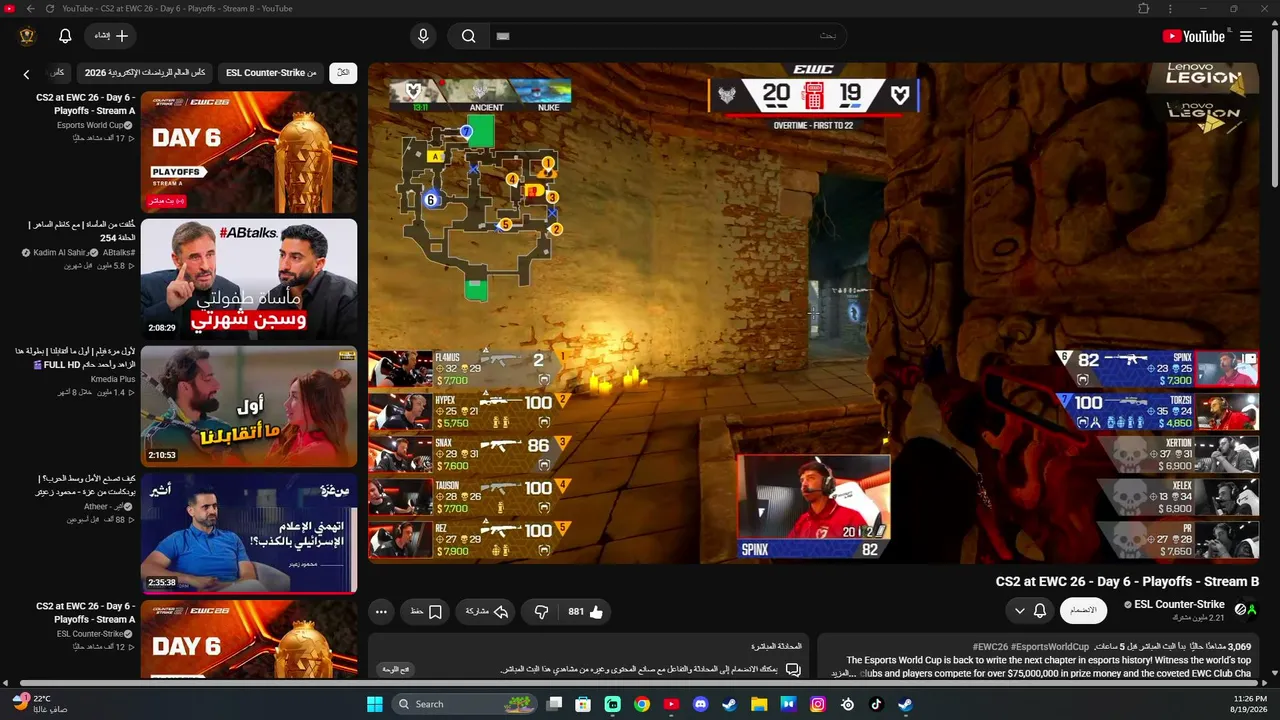Click the Join (الانضمام) button
1280x720 pixels.
click(1083, 610)
